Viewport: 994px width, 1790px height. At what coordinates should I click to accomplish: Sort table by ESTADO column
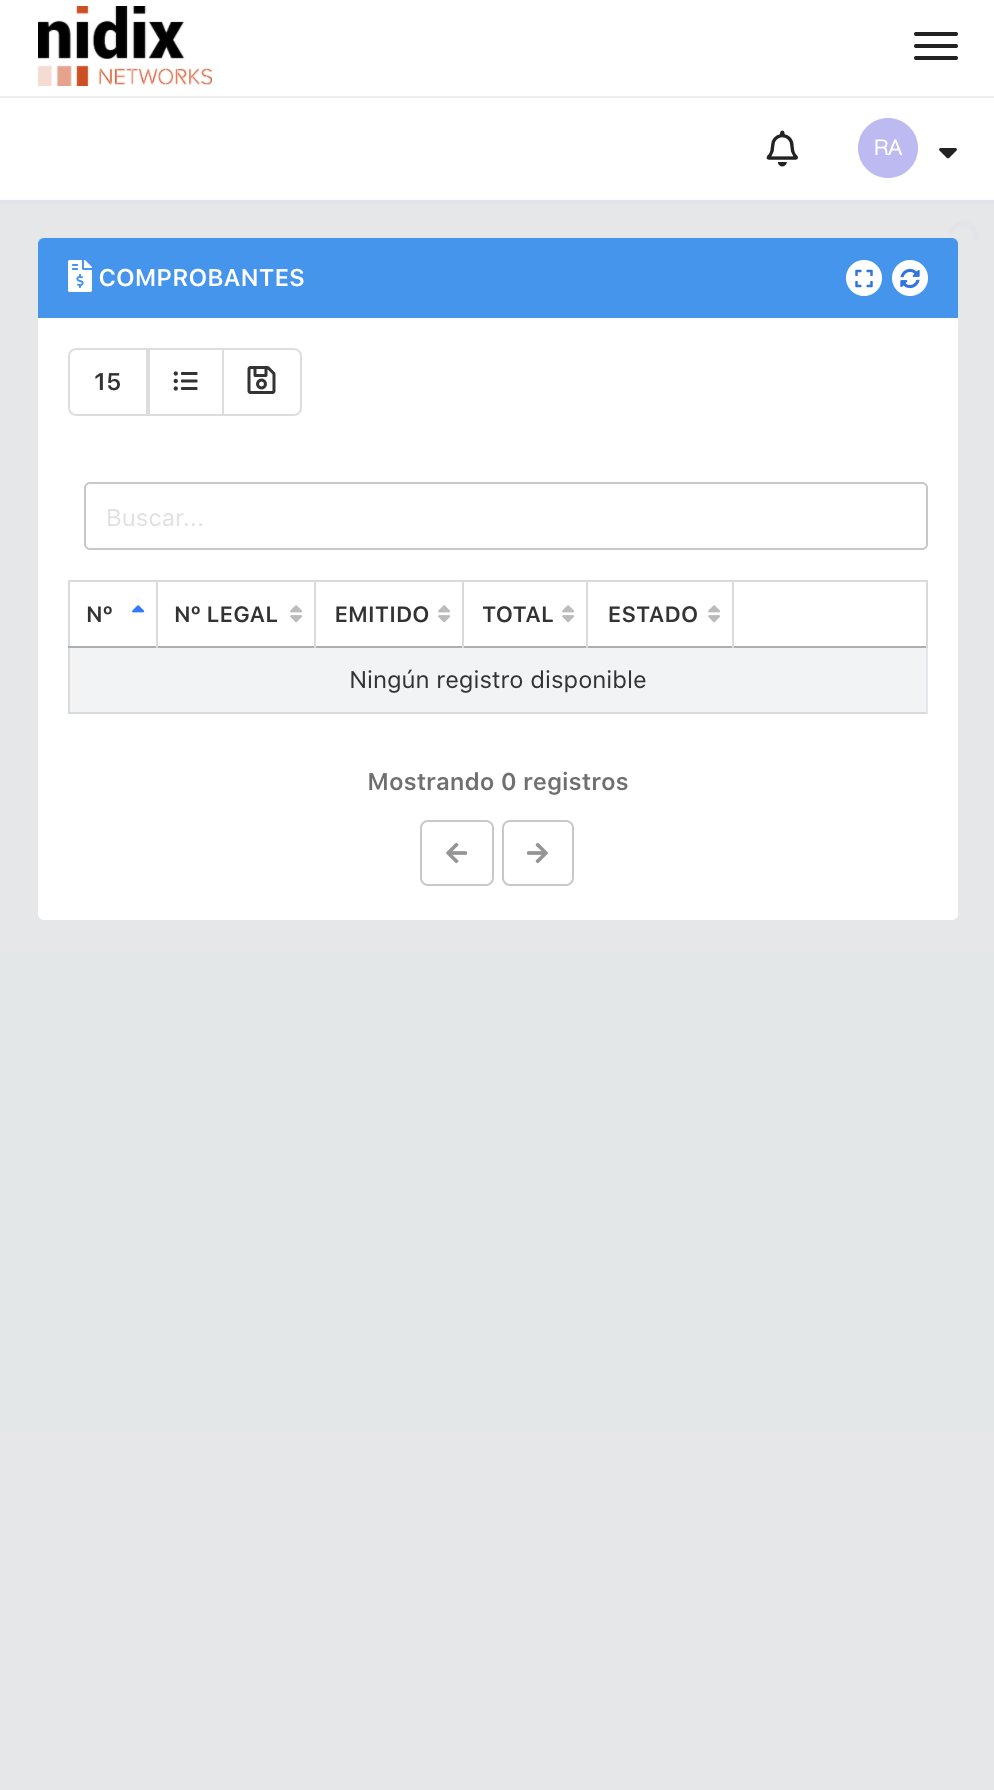click(660, 614)
